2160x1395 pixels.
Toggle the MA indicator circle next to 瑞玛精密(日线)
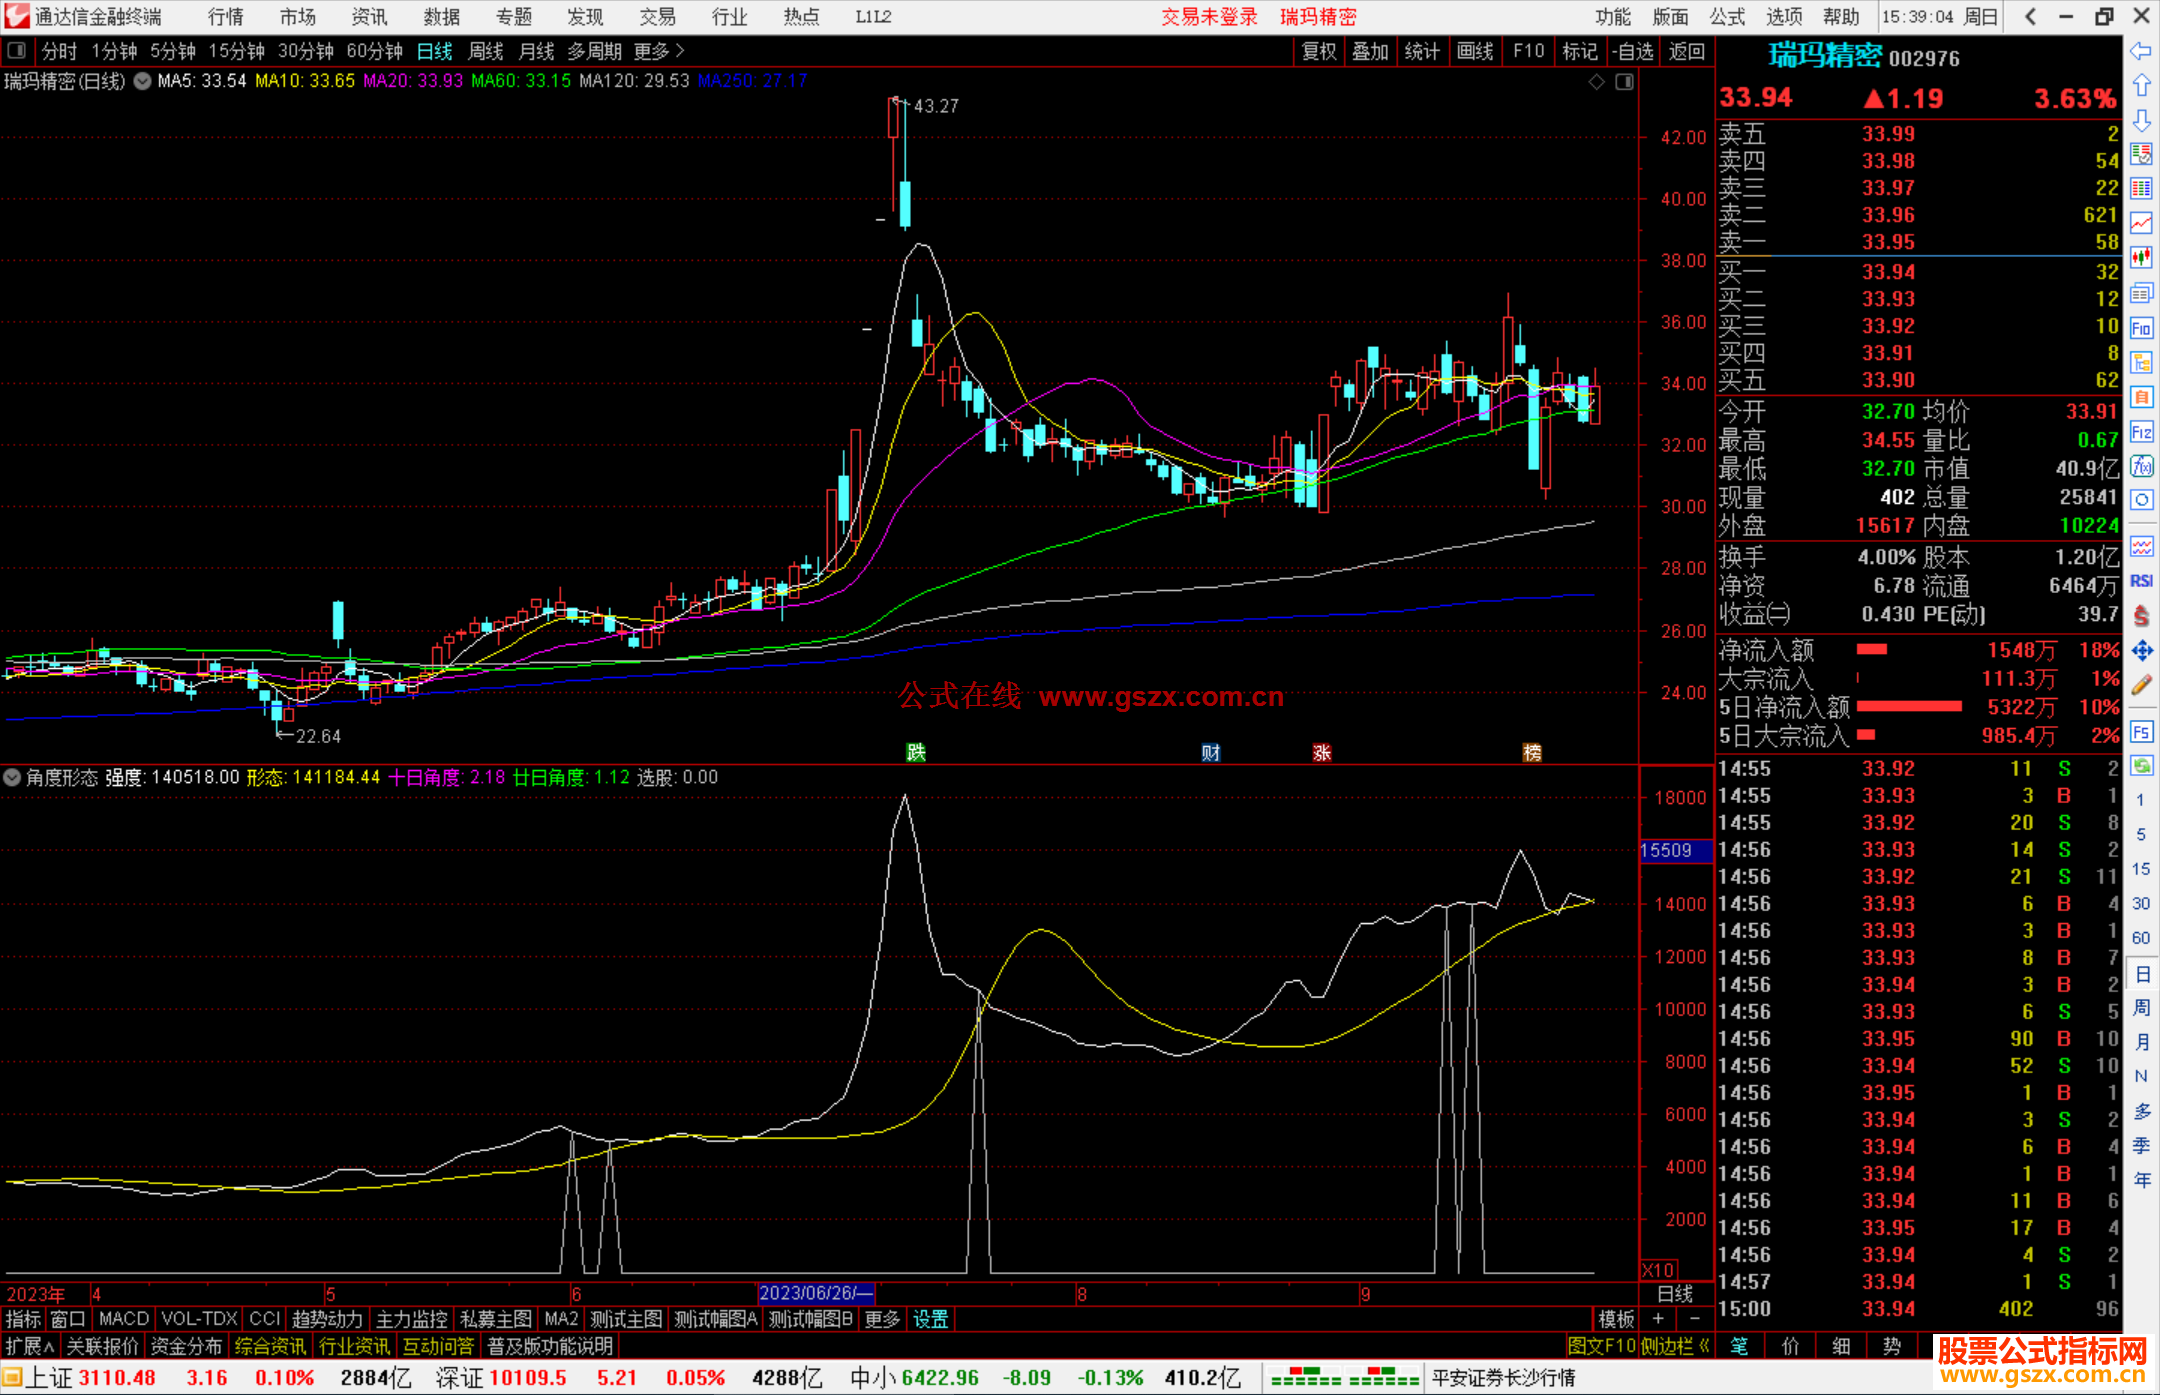click(142, 81)
